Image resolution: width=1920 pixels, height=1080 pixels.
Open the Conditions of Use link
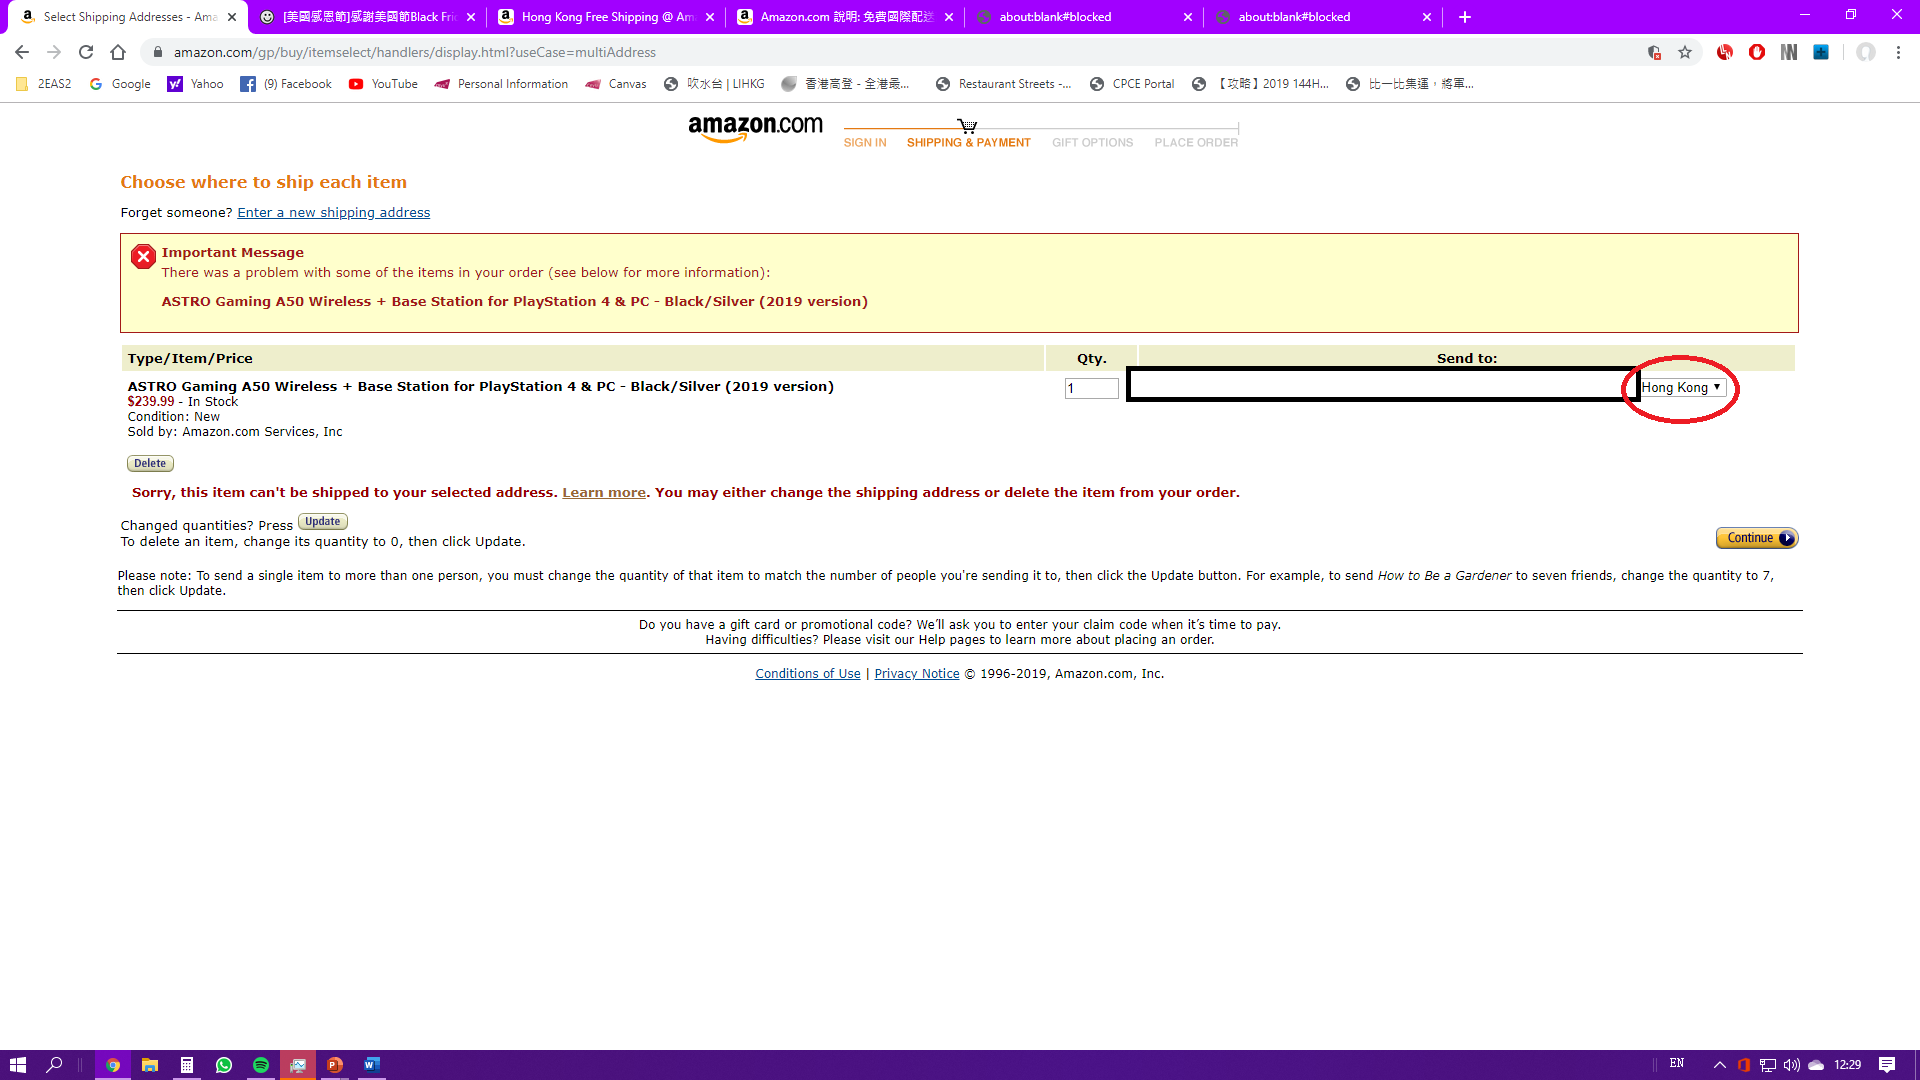[x=807, y=674]
